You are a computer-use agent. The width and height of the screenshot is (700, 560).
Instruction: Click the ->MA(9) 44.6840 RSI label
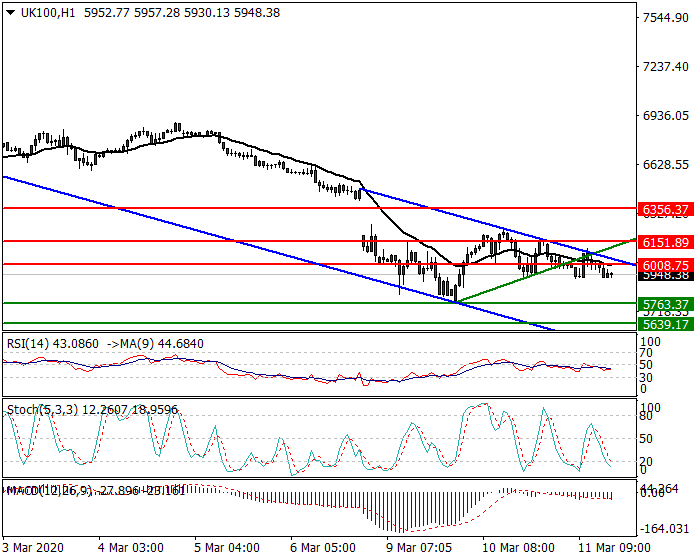pyautogui.click(x=155, y=344)
